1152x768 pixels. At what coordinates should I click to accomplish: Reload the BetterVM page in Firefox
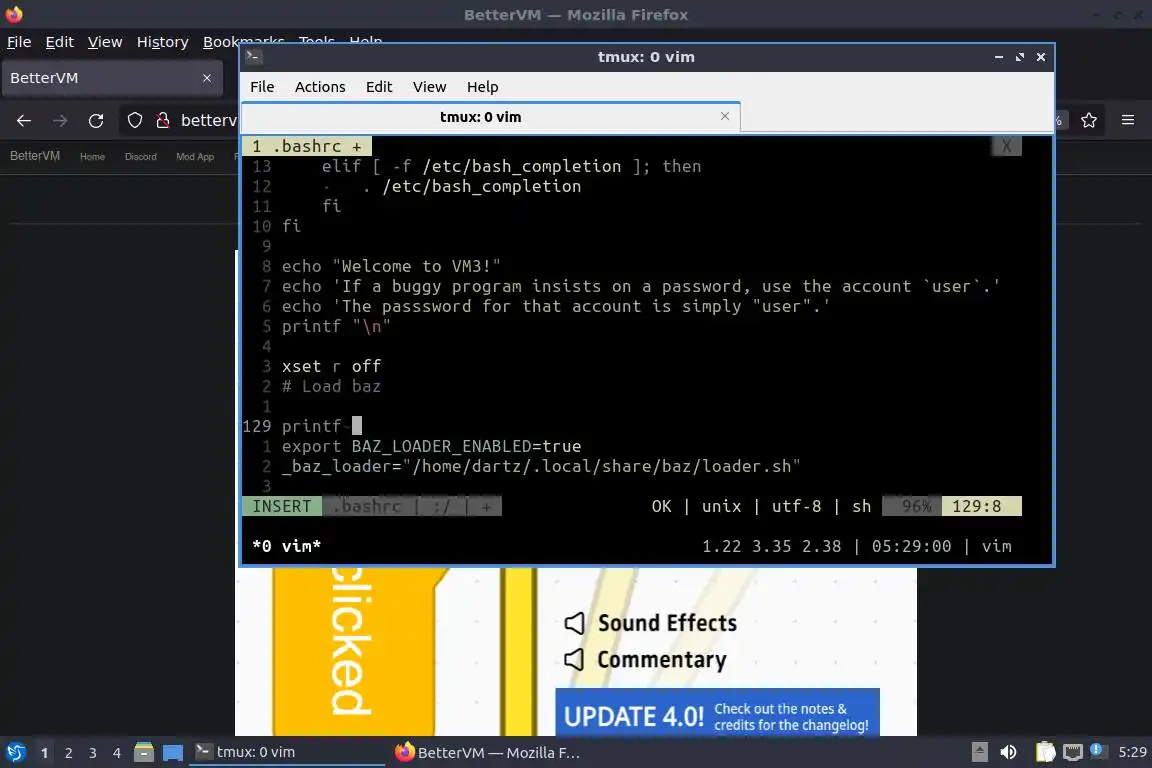pyautogui.click(x=96, y=121)
